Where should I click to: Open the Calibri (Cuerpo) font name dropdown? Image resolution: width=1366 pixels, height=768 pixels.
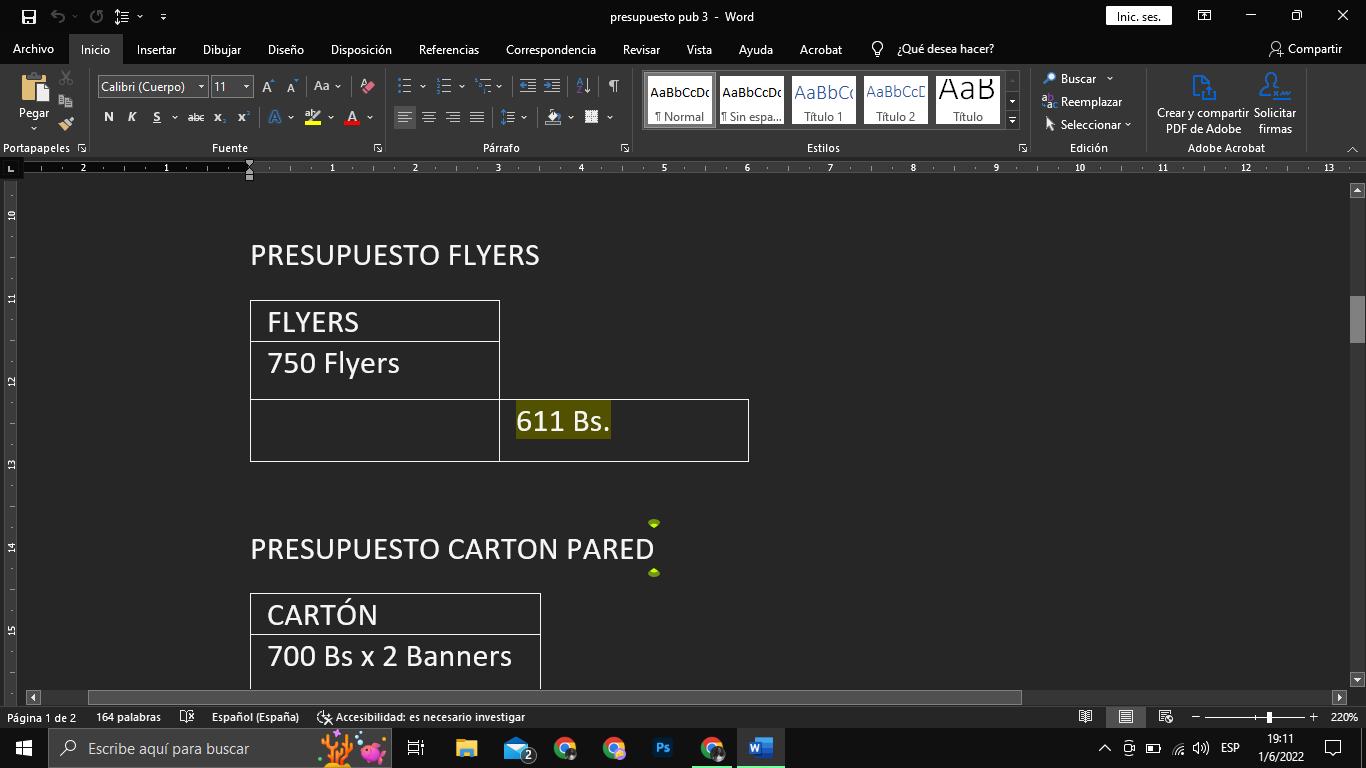(x=201, y=87)
